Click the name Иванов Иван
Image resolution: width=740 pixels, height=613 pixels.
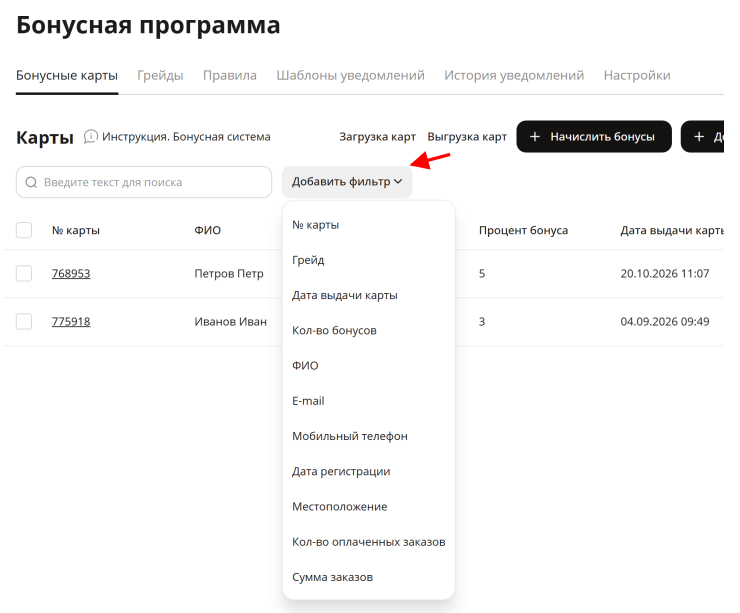[x=231, y=322]
